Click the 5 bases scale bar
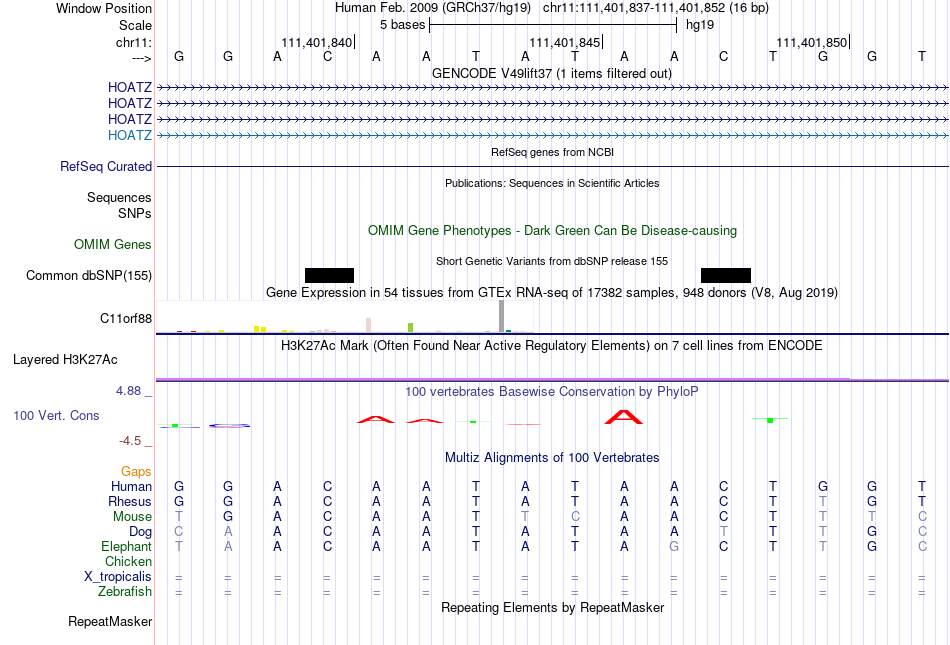 [553, 25]
